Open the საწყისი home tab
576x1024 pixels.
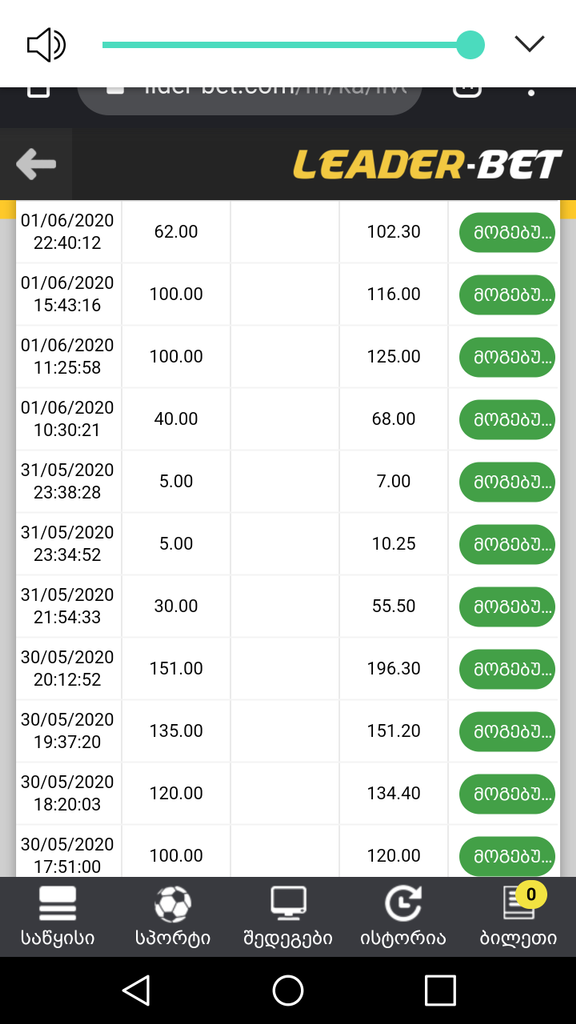click(57, 916)
